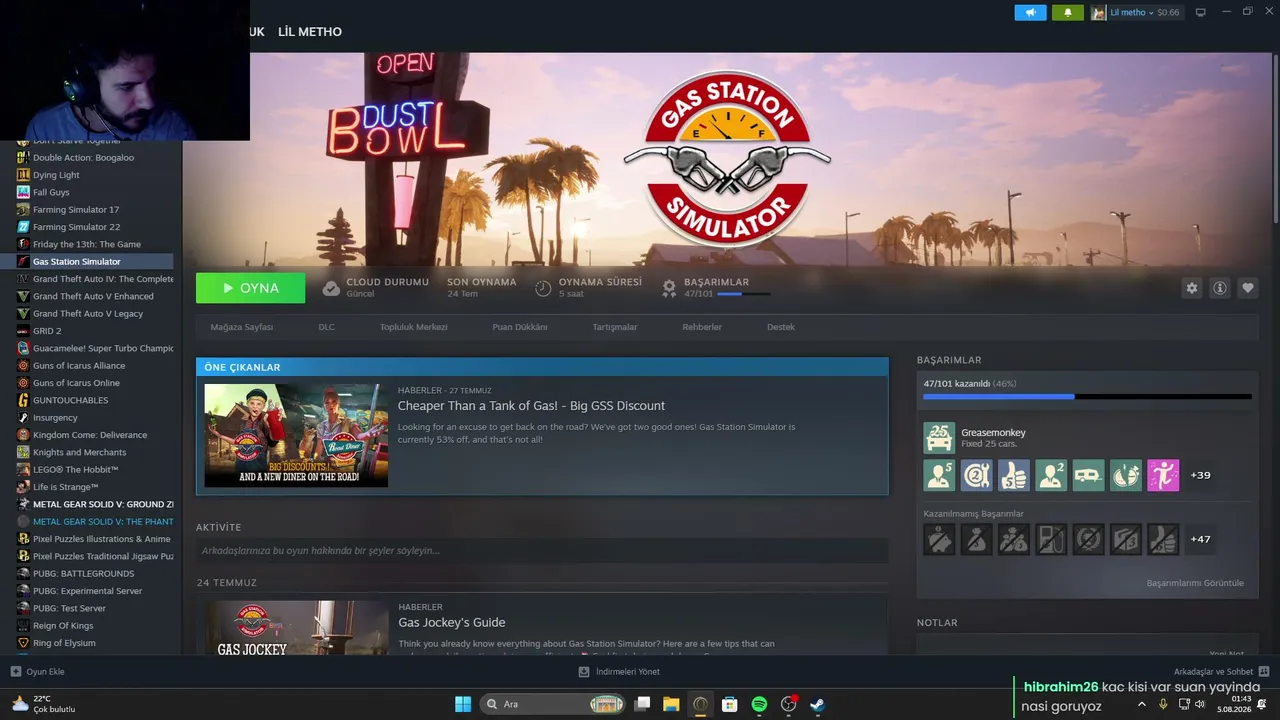This screenshot has height=720, width=1280.
Task: Open the Gas Jockey's Guide article
Action: [452, 623]
